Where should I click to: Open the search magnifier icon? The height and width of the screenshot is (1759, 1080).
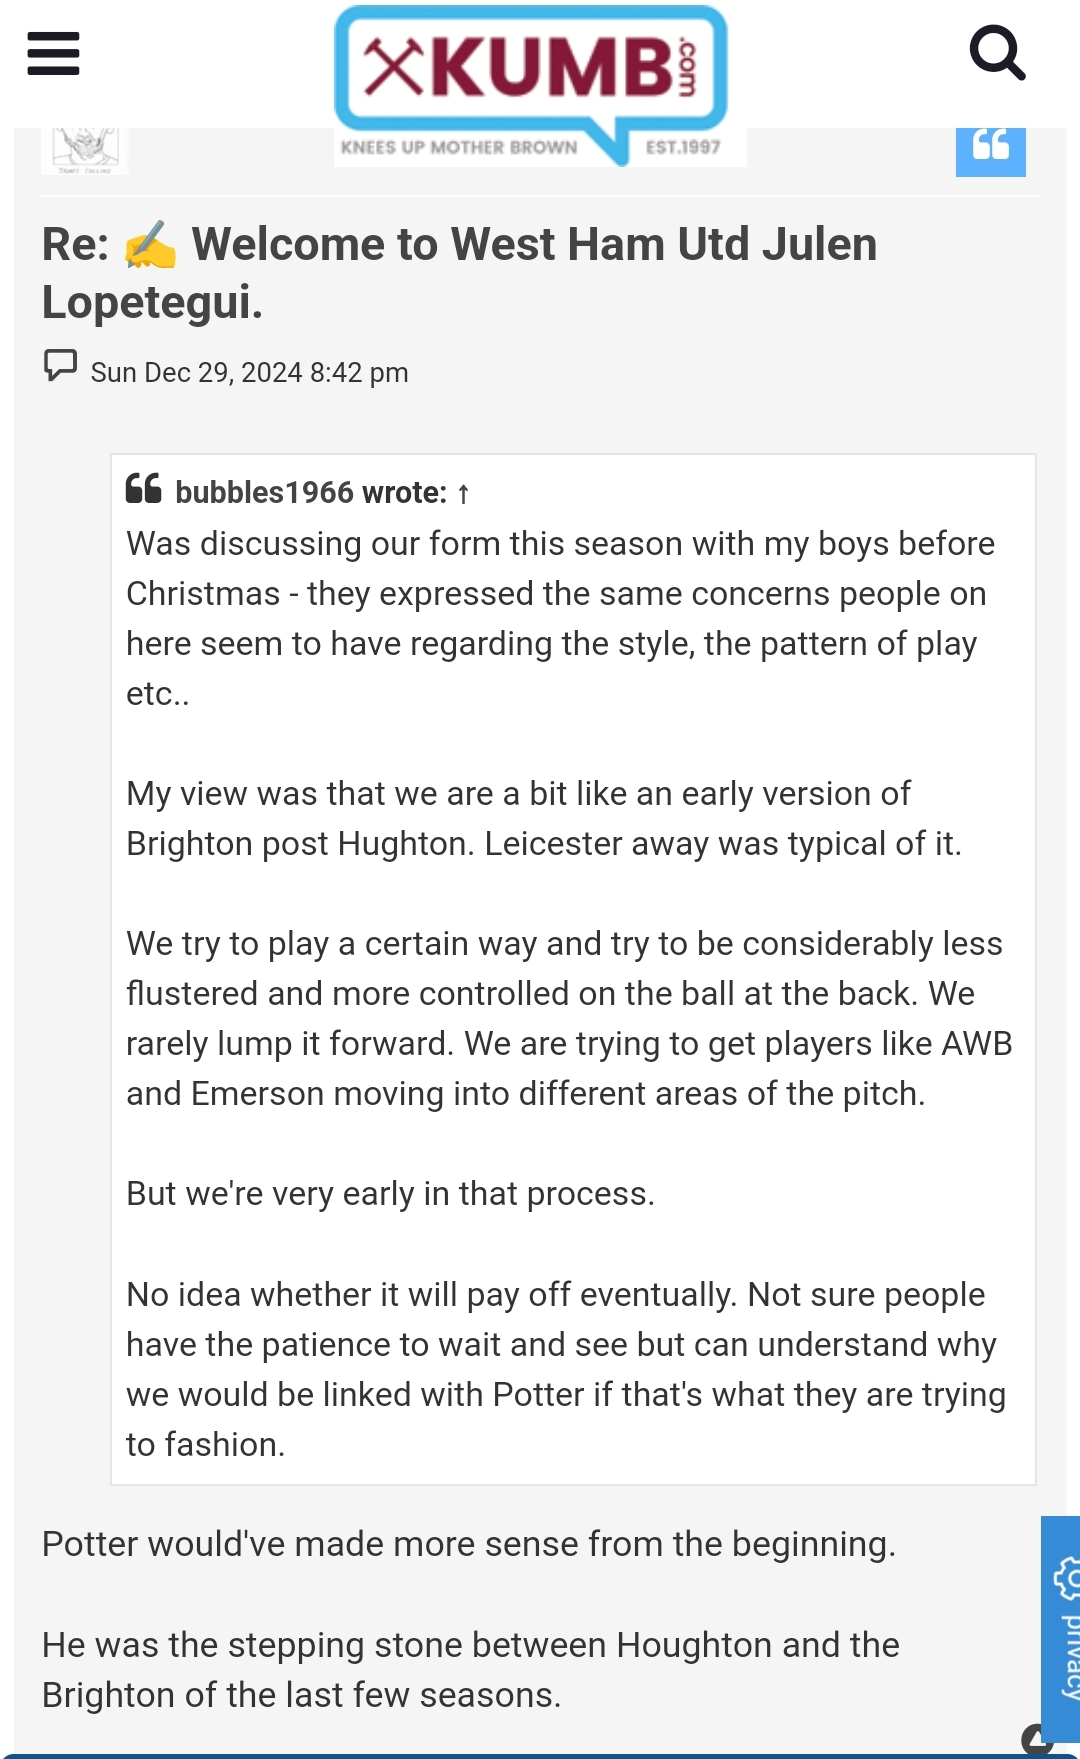coord(997,53)
